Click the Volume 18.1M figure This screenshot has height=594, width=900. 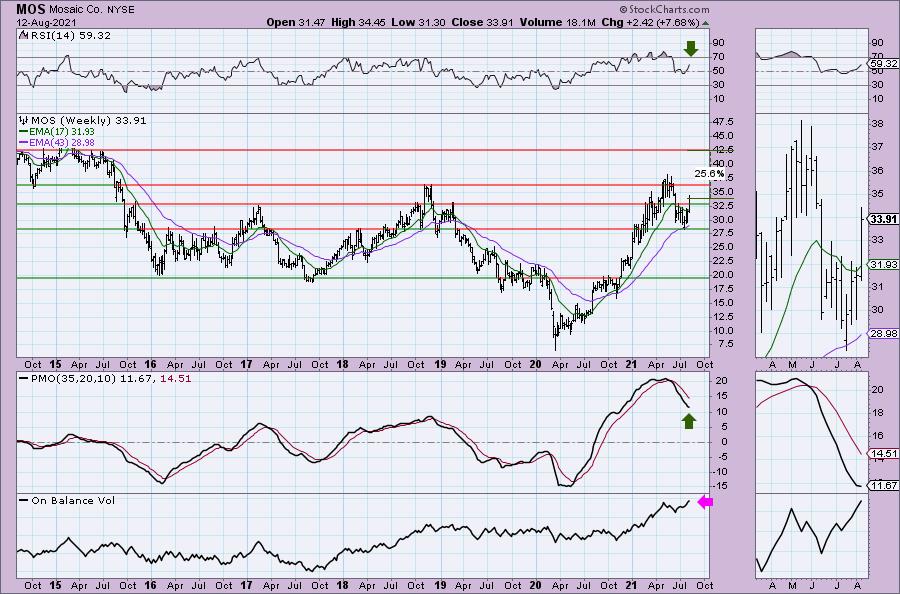pos(558,22)
